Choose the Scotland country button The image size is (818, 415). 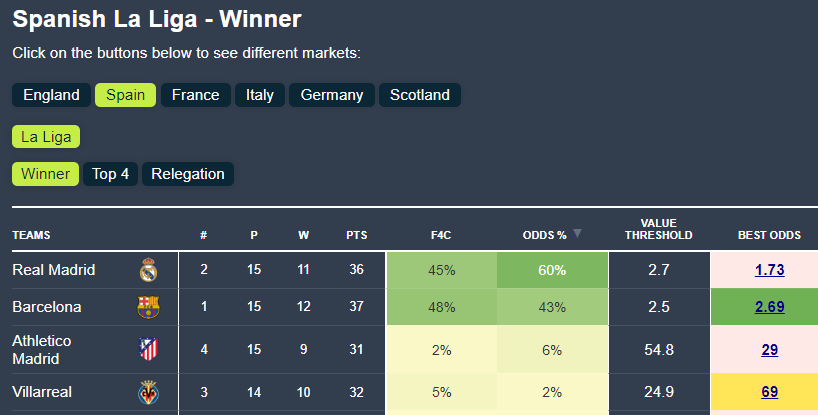[420, 95]
